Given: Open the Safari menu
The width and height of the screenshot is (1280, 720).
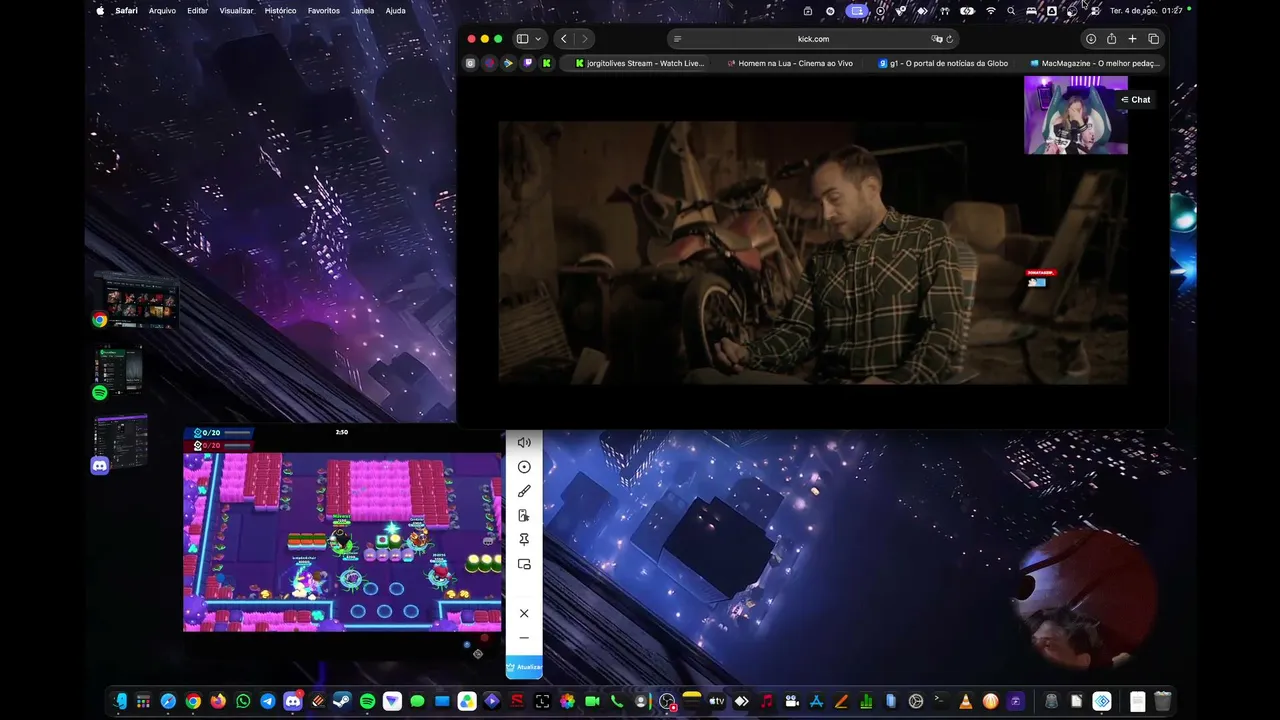Looking at the screenshot, I should click(126, 11).
